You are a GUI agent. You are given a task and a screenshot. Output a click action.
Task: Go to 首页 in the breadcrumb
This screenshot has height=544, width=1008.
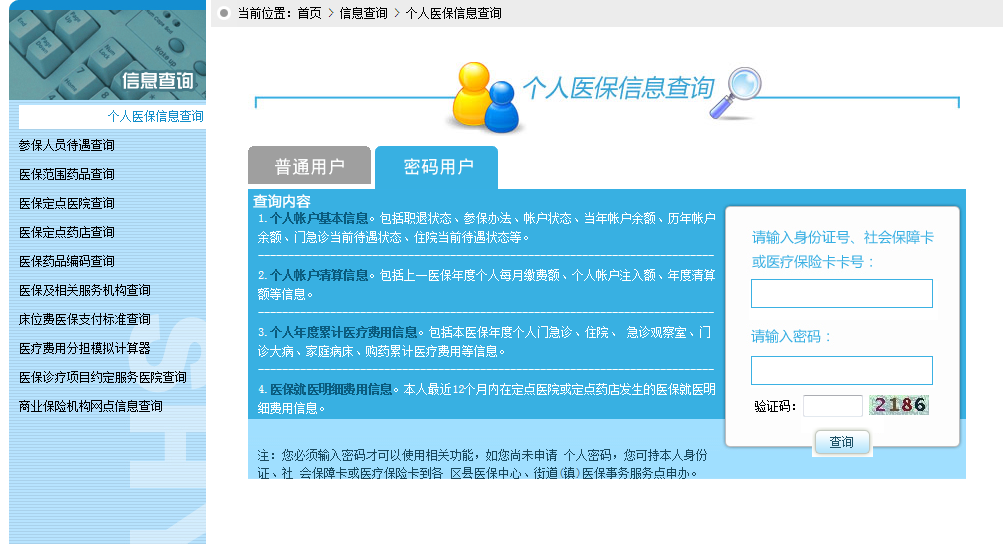pyautogui.click(x=309, y=13)
